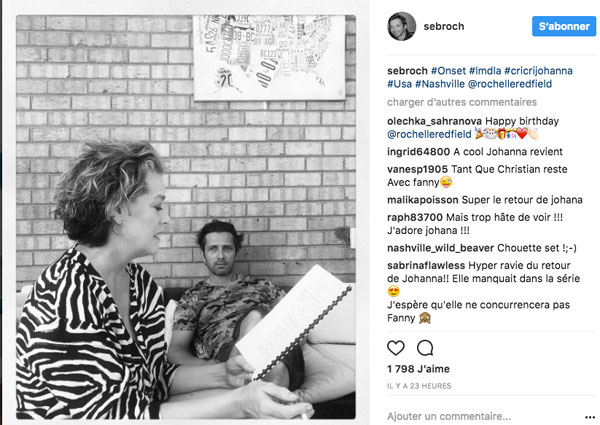Open the sebroch username at the top
Viewport: 600px width, 425px height.
tap(444, 26)
